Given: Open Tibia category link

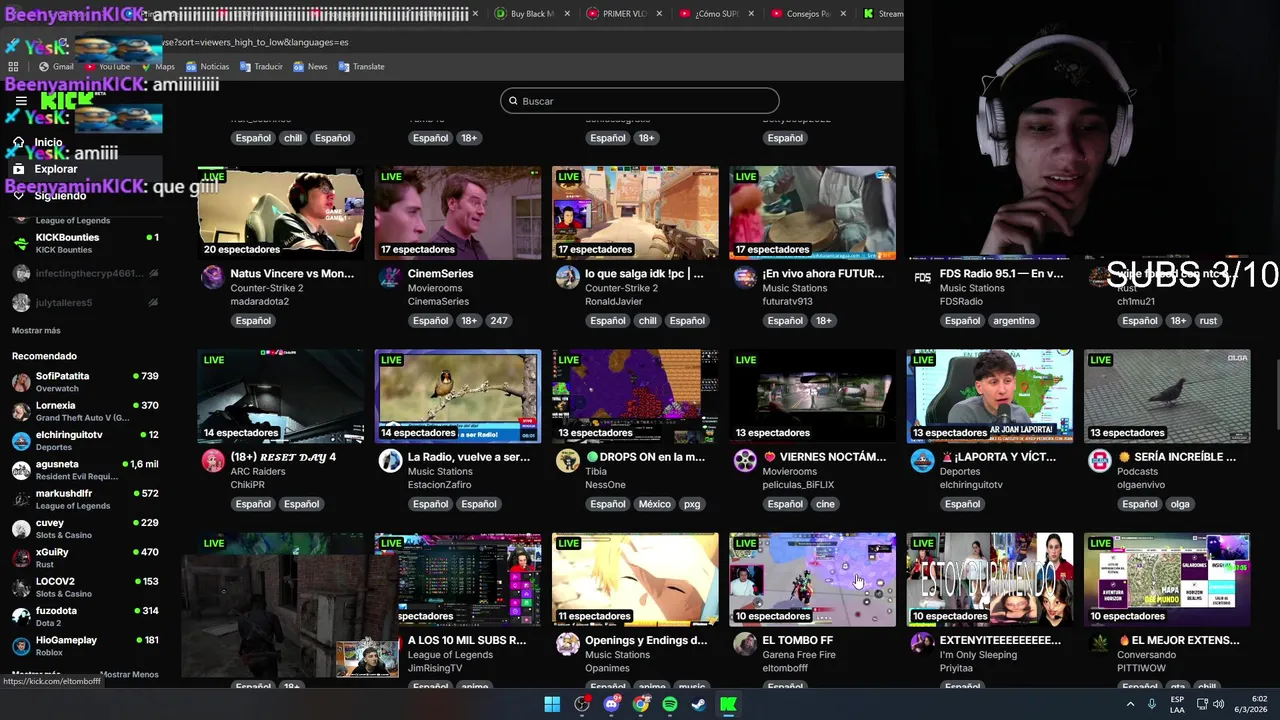Looking at the screenshot, I should (x=596, y=471).
